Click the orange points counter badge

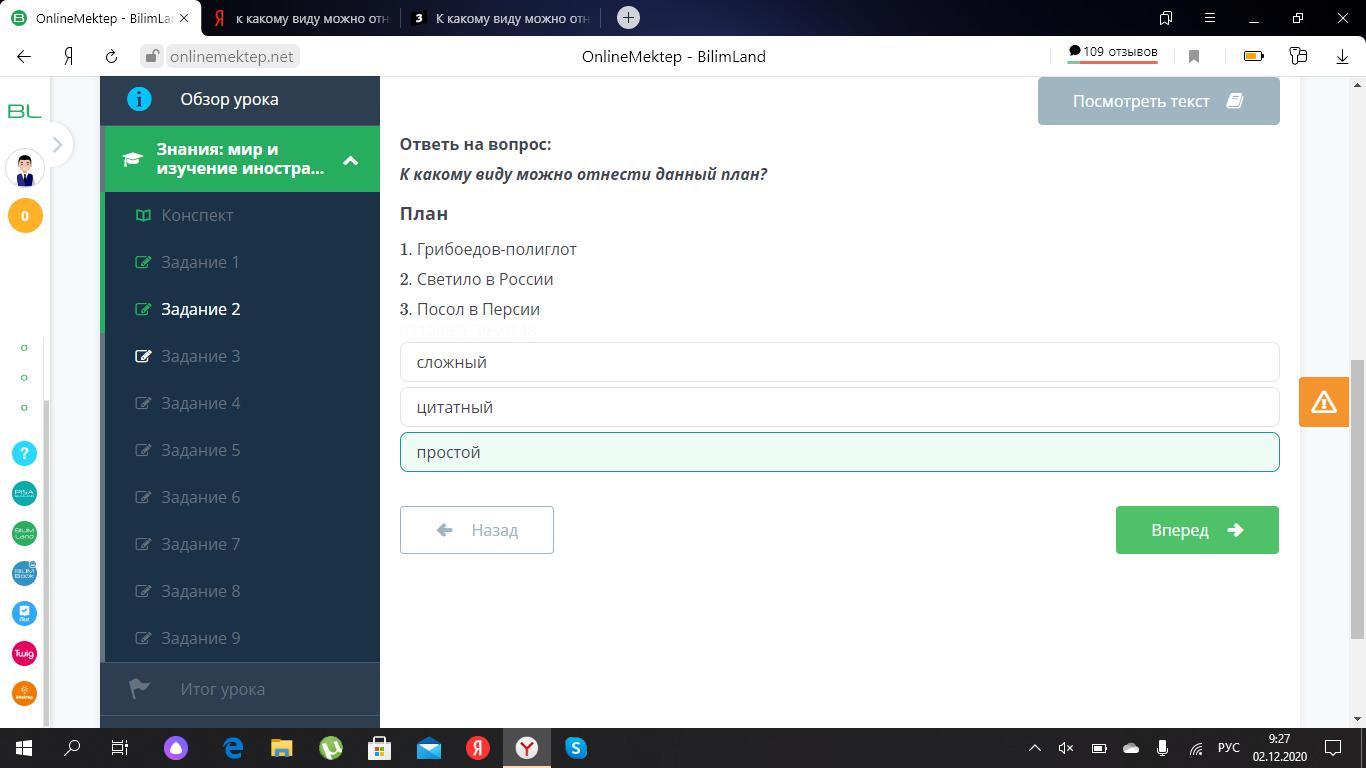pos(25,216)
